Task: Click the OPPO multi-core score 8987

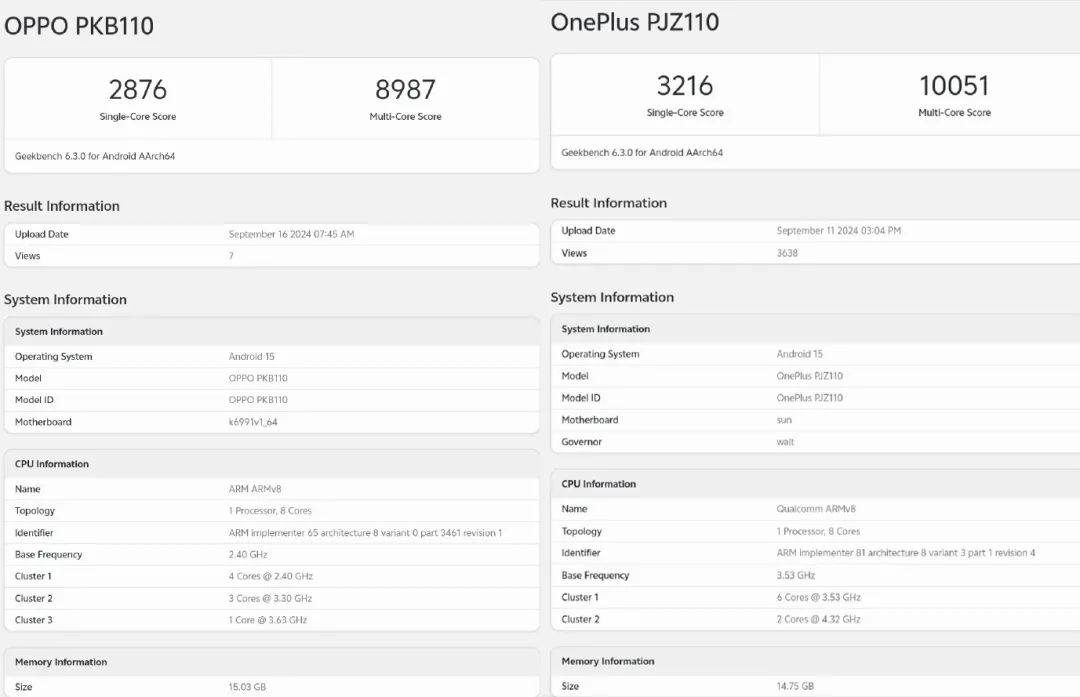Action: pos(405,90)
